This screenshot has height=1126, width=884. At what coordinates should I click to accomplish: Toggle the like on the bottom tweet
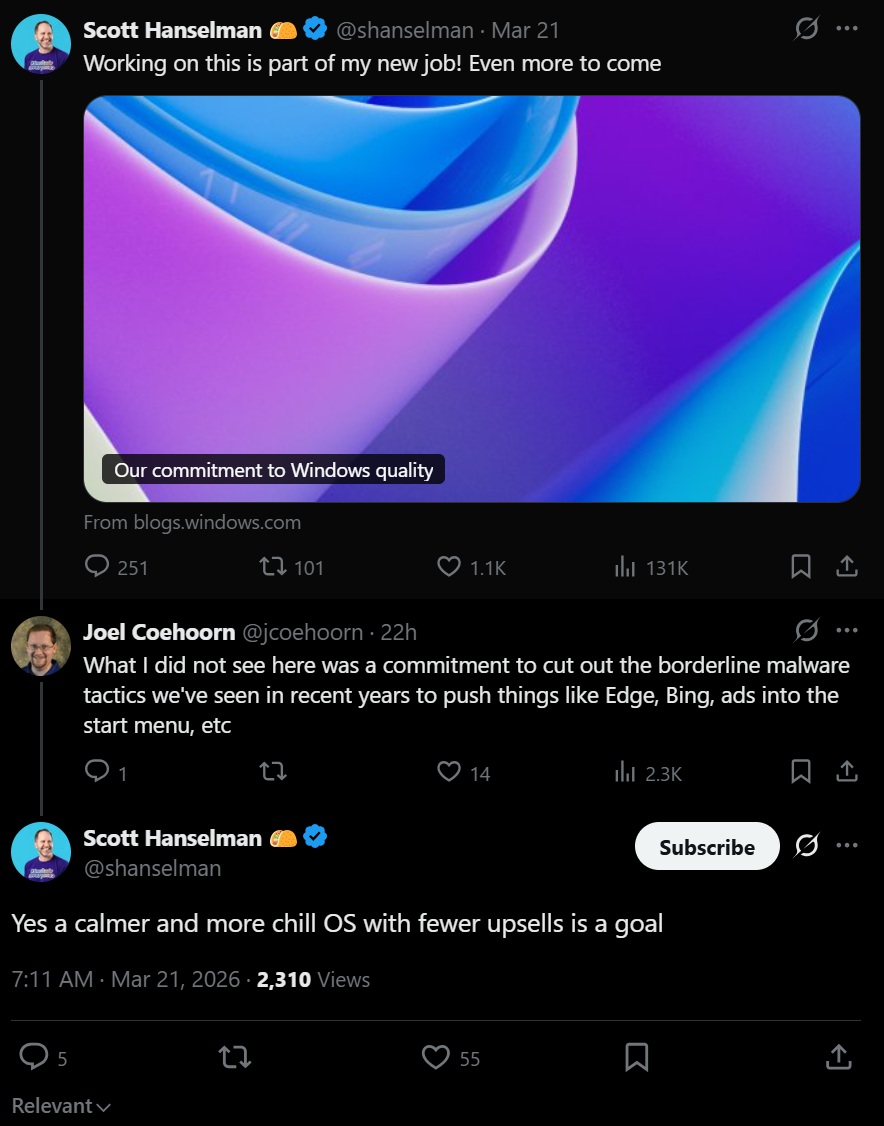point(437,1057)
